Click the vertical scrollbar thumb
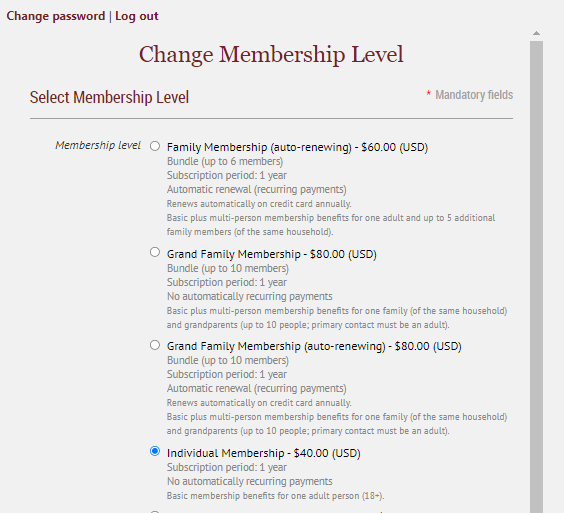 536,277
